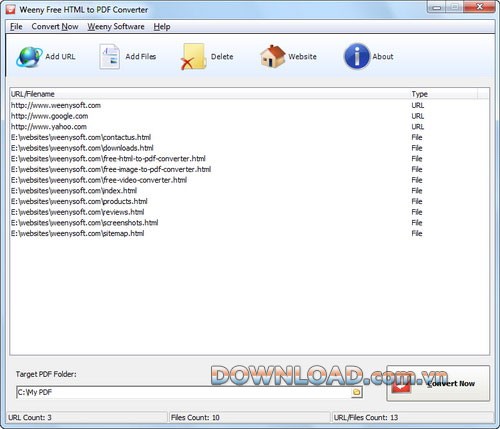Image resolution: width=500 pixels, height=429 pixels.
Task: Click the Convert Now button
Action: tap(438, 383)
